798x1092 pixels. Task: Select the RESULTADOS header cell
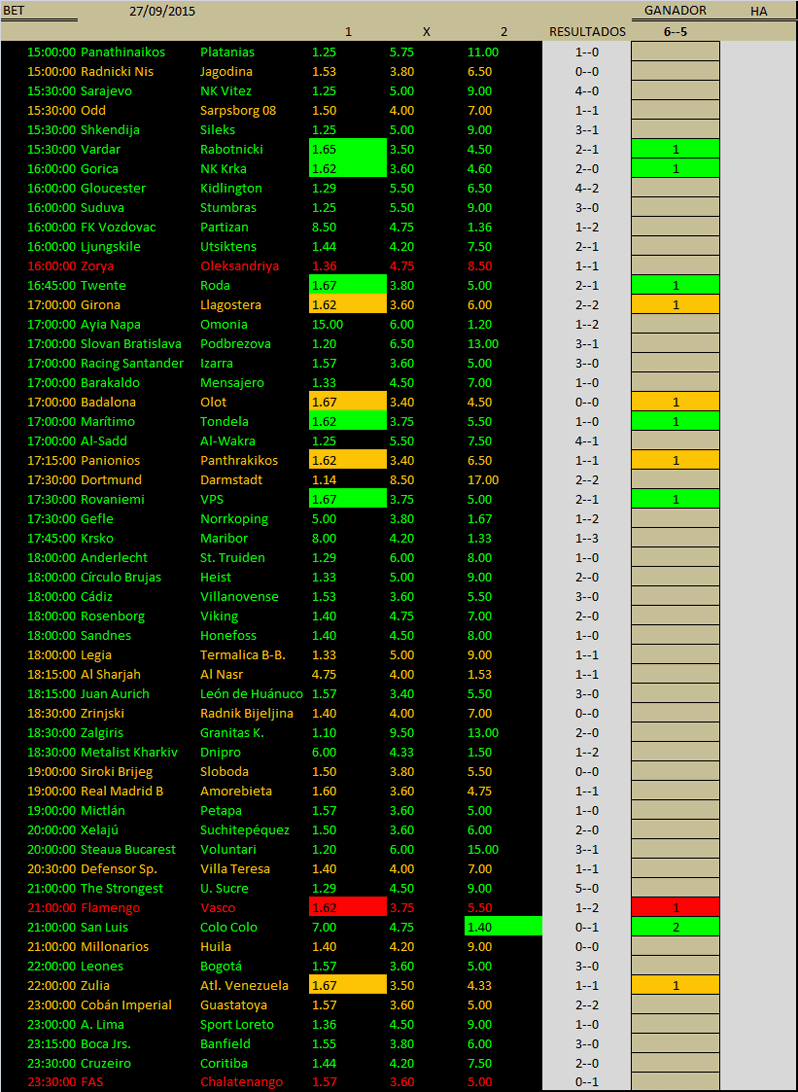[587, 31]
